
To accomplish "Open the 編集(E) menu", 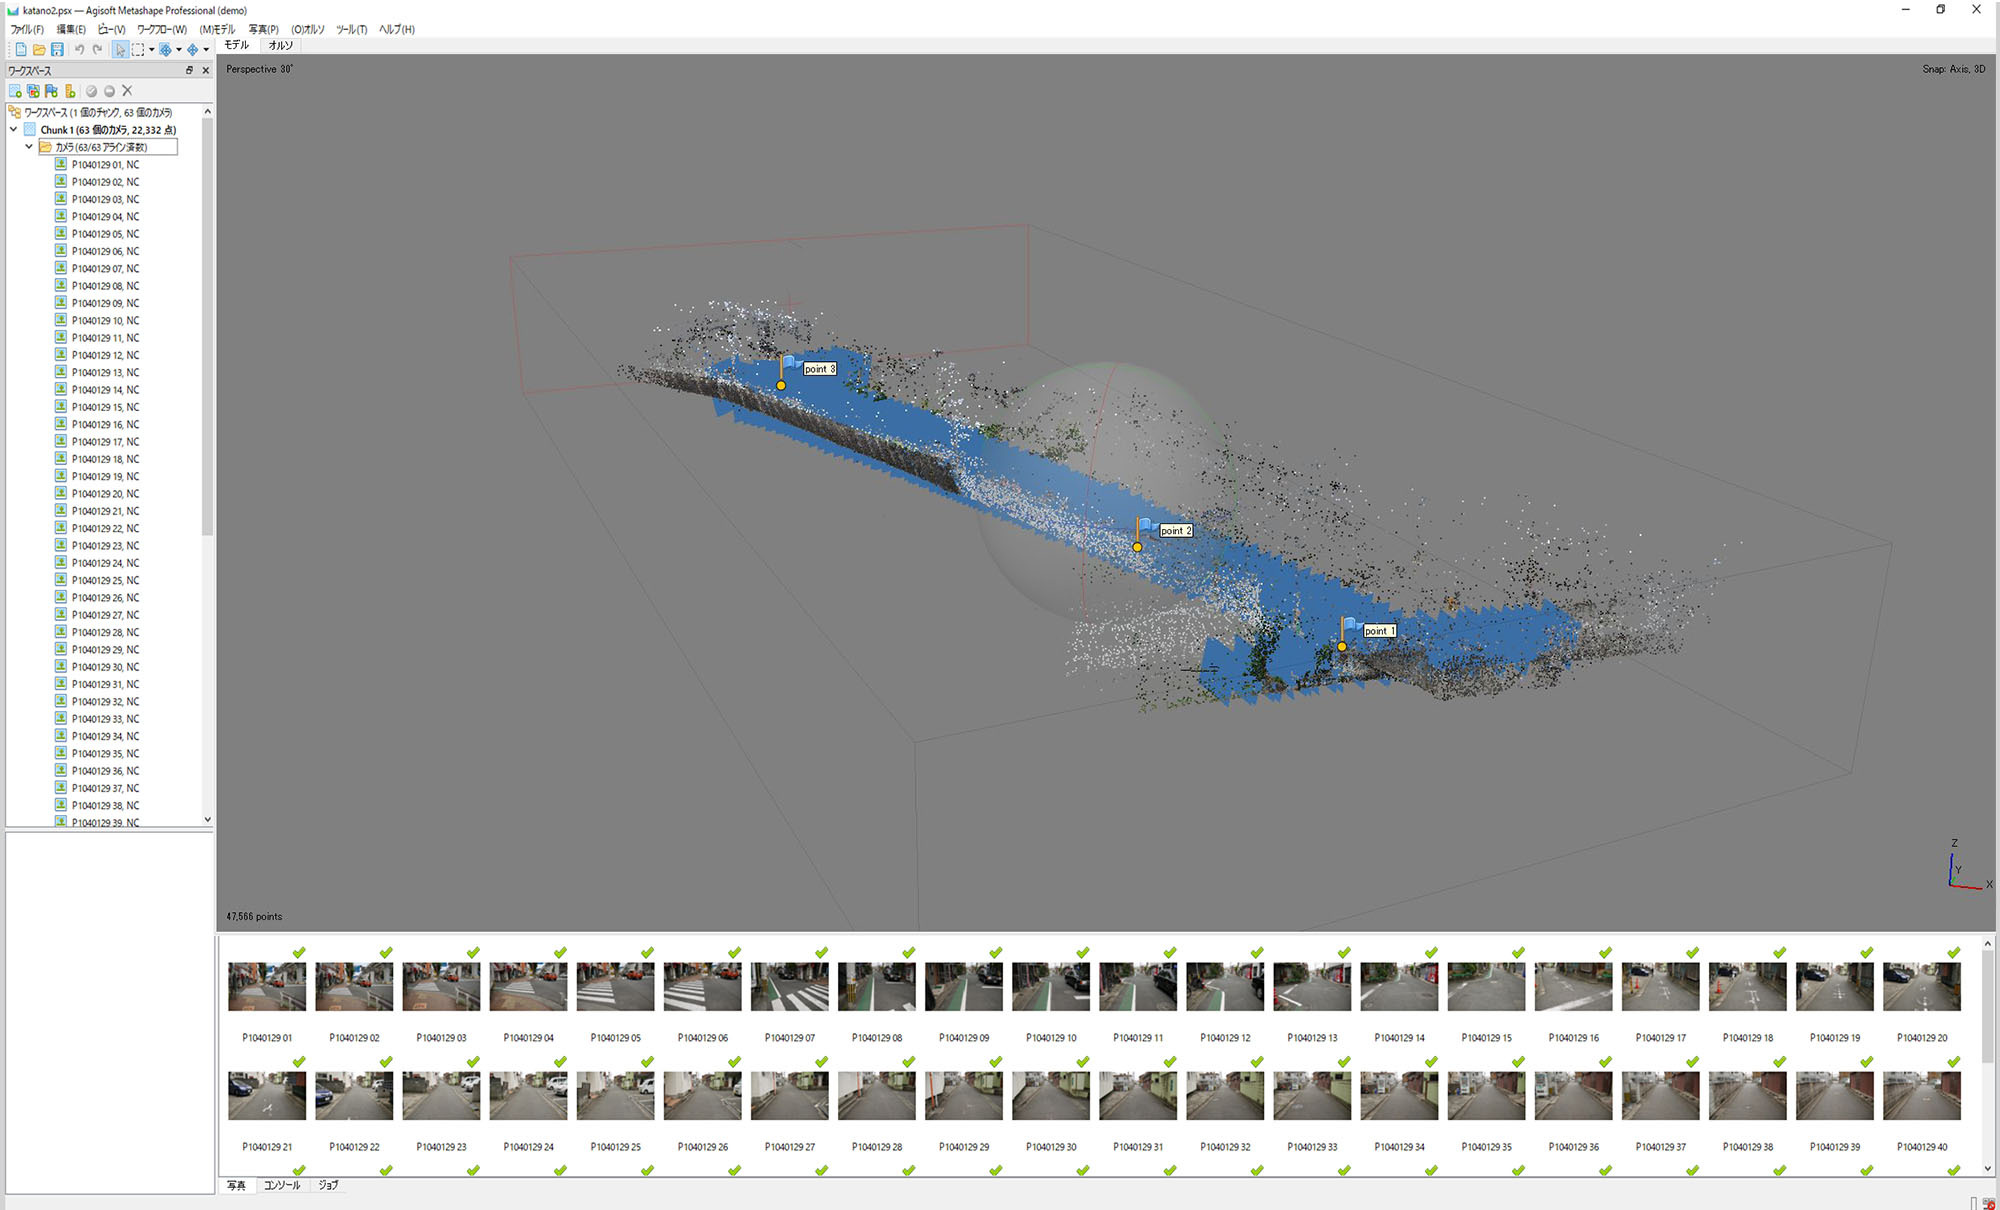I will tap(71, 29).
